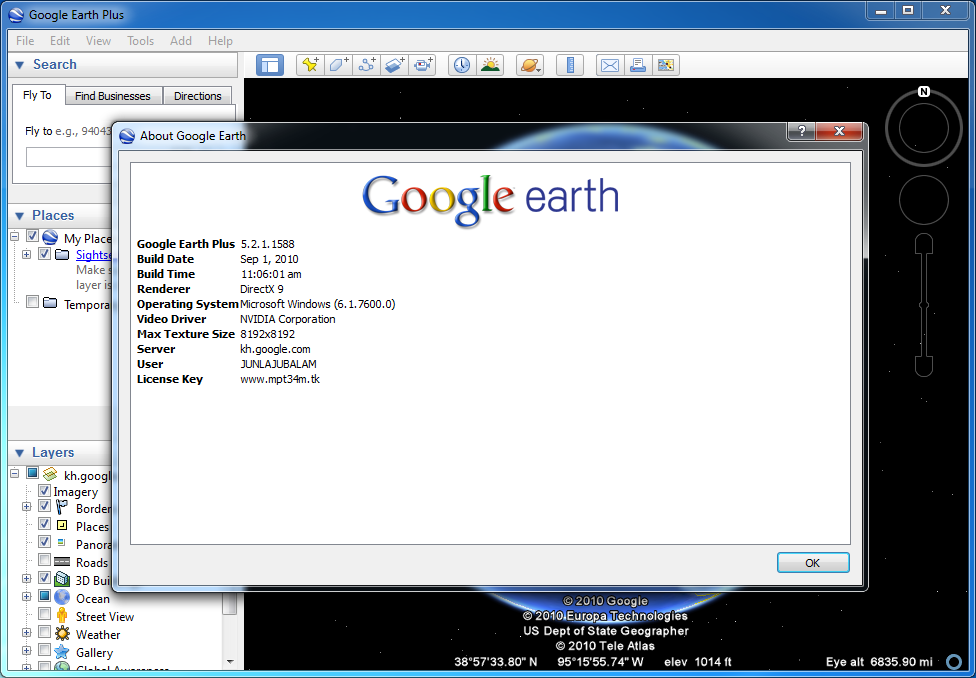This screenshot has width=976, height=678.
Task: Collapse the Places panel
Action: (x=19, y=215)
